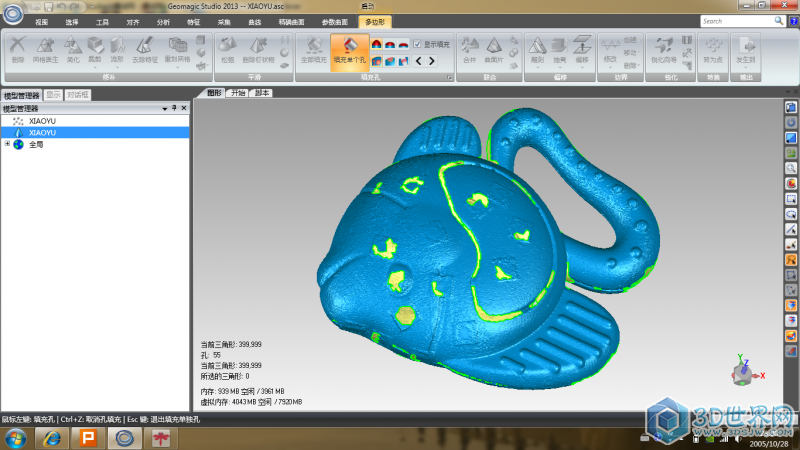Toggle the tangent-based fill mode

[390, 44]
